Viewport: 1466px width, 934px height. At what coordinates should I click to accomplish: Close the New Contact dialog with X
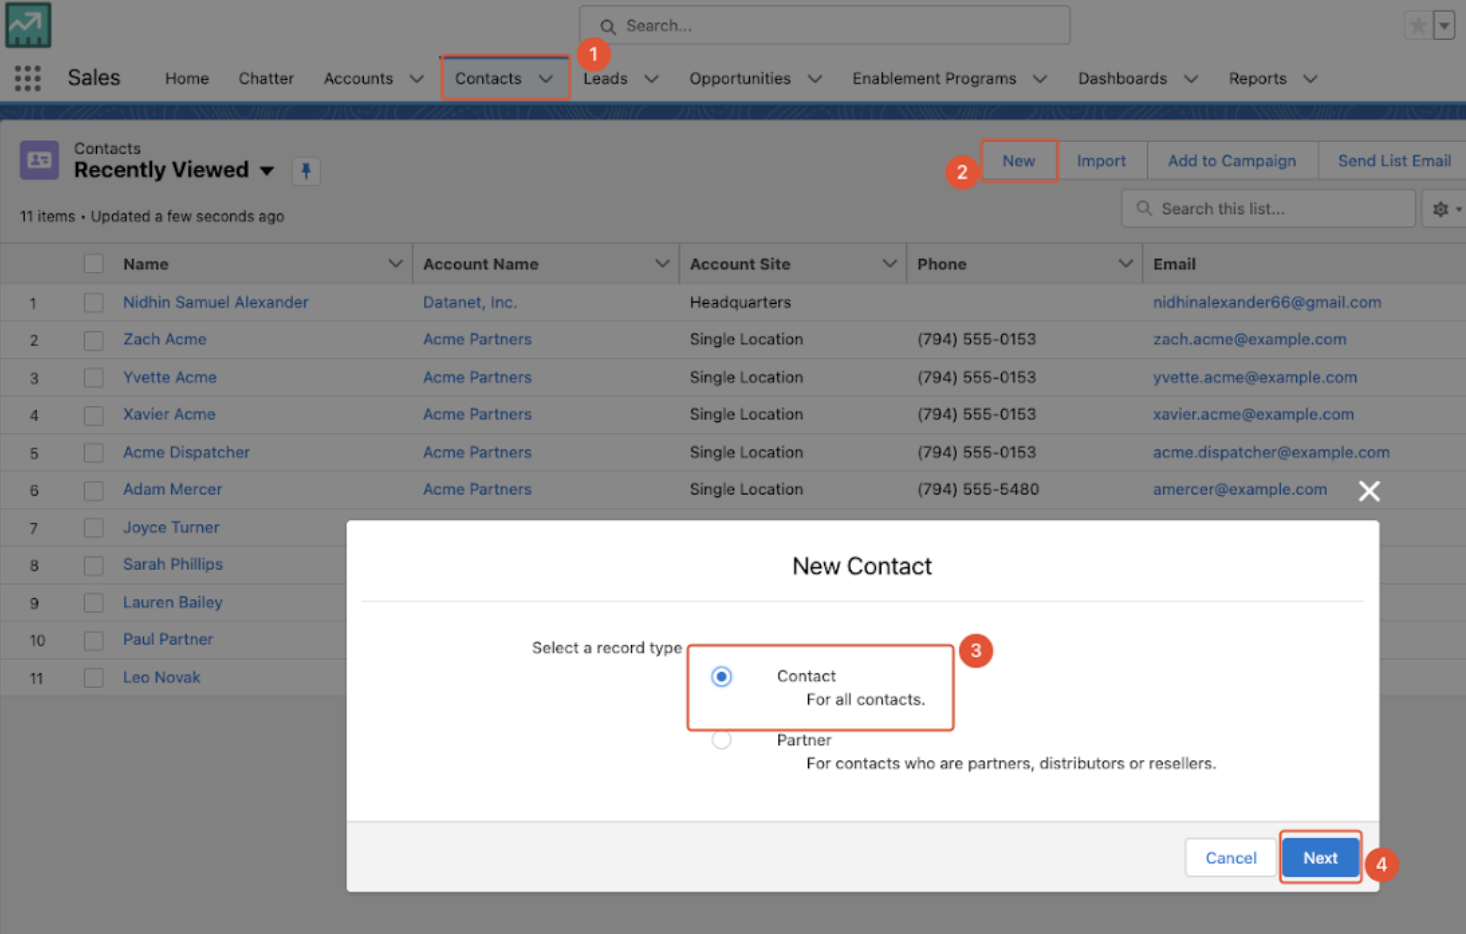click(1369, 491)
